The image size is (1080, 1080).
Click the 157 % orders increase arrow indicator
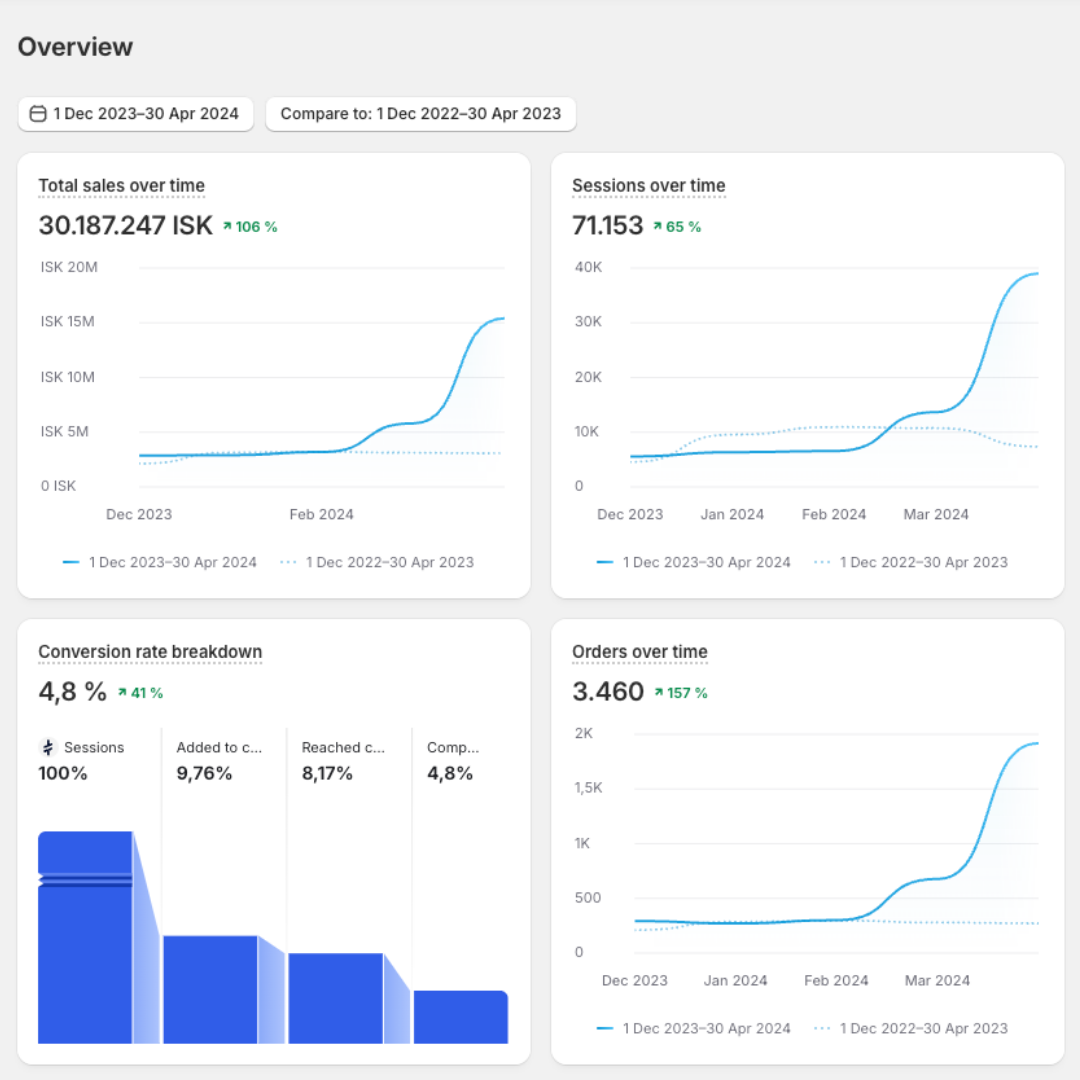(x=659, y=692)
